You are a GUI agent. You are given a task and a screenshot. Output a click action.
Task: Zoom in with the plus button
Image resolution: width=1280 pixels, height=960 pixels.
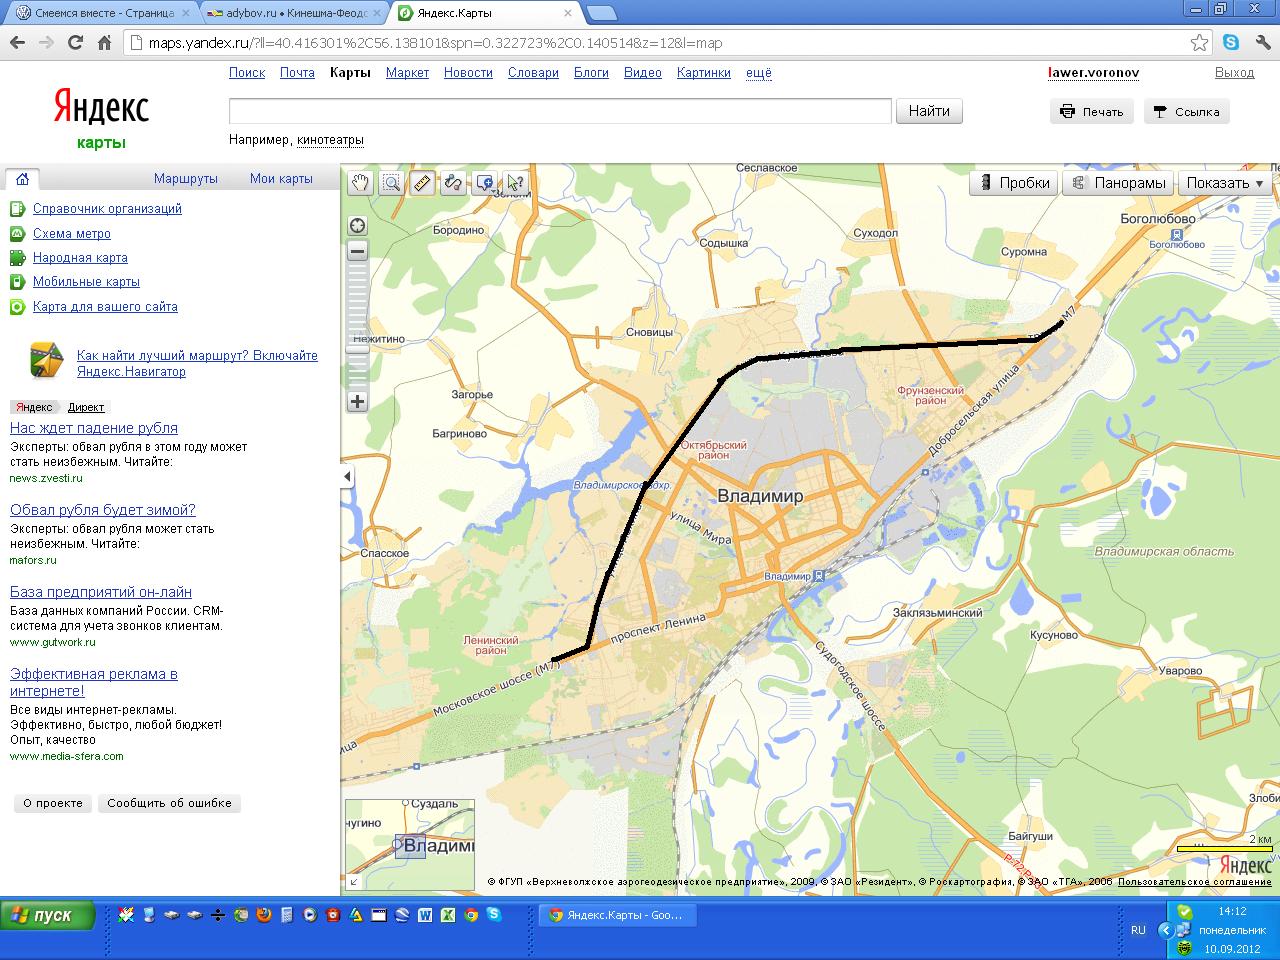(357, 402)
